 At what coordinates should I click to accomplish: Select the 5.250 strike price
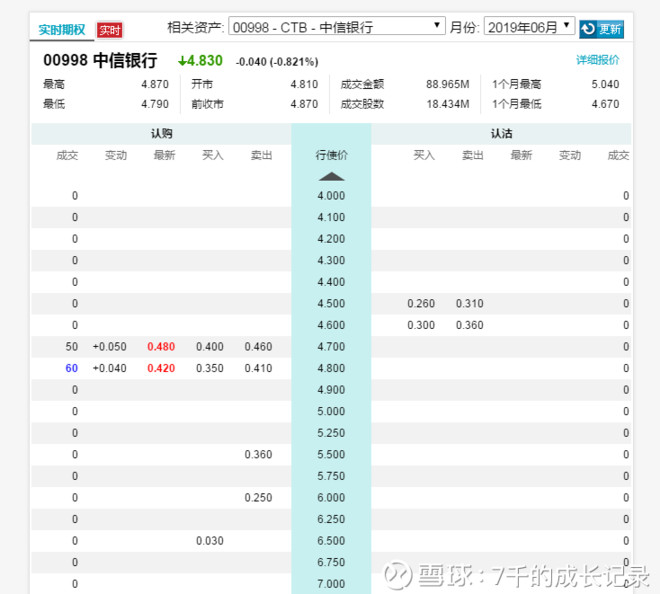pos(331,433)
